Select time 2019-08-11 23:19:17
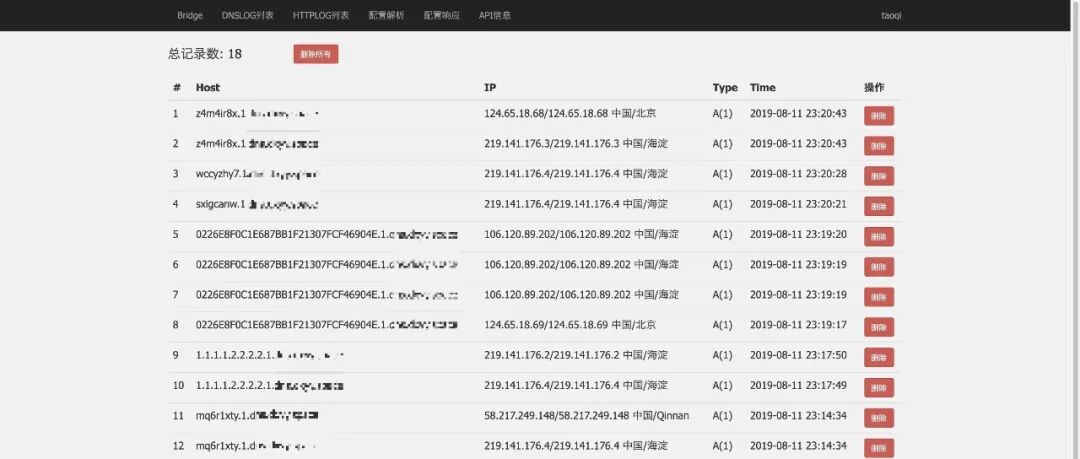Image resolution: width=1080 pixels, height=459 pixels. (x=798, y=325)
